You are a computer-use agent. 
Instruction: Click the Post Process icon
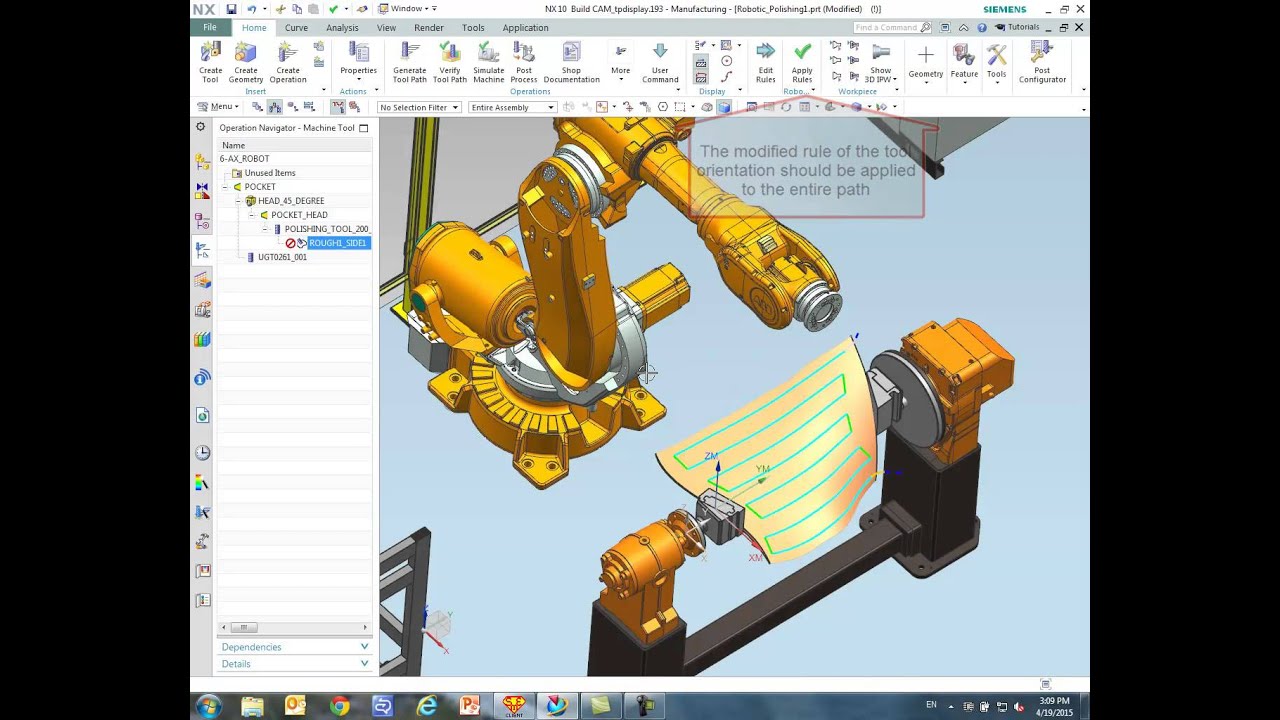pyautogui.click(x=524, y=62)
